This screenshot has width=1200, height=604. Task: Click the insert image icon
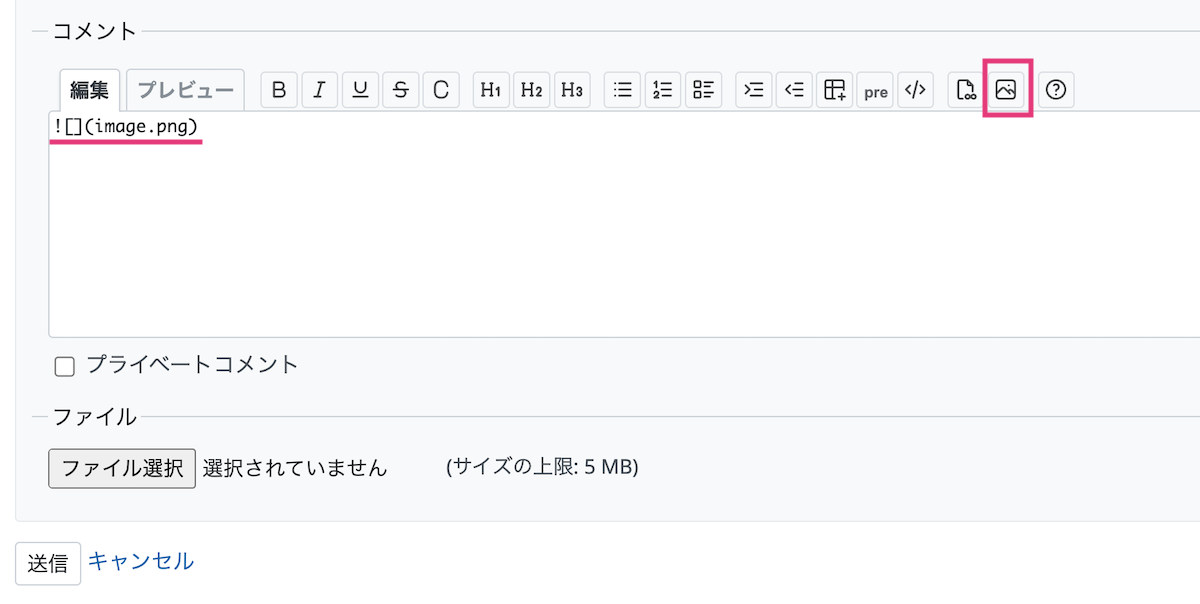(x=1006, y=90)
